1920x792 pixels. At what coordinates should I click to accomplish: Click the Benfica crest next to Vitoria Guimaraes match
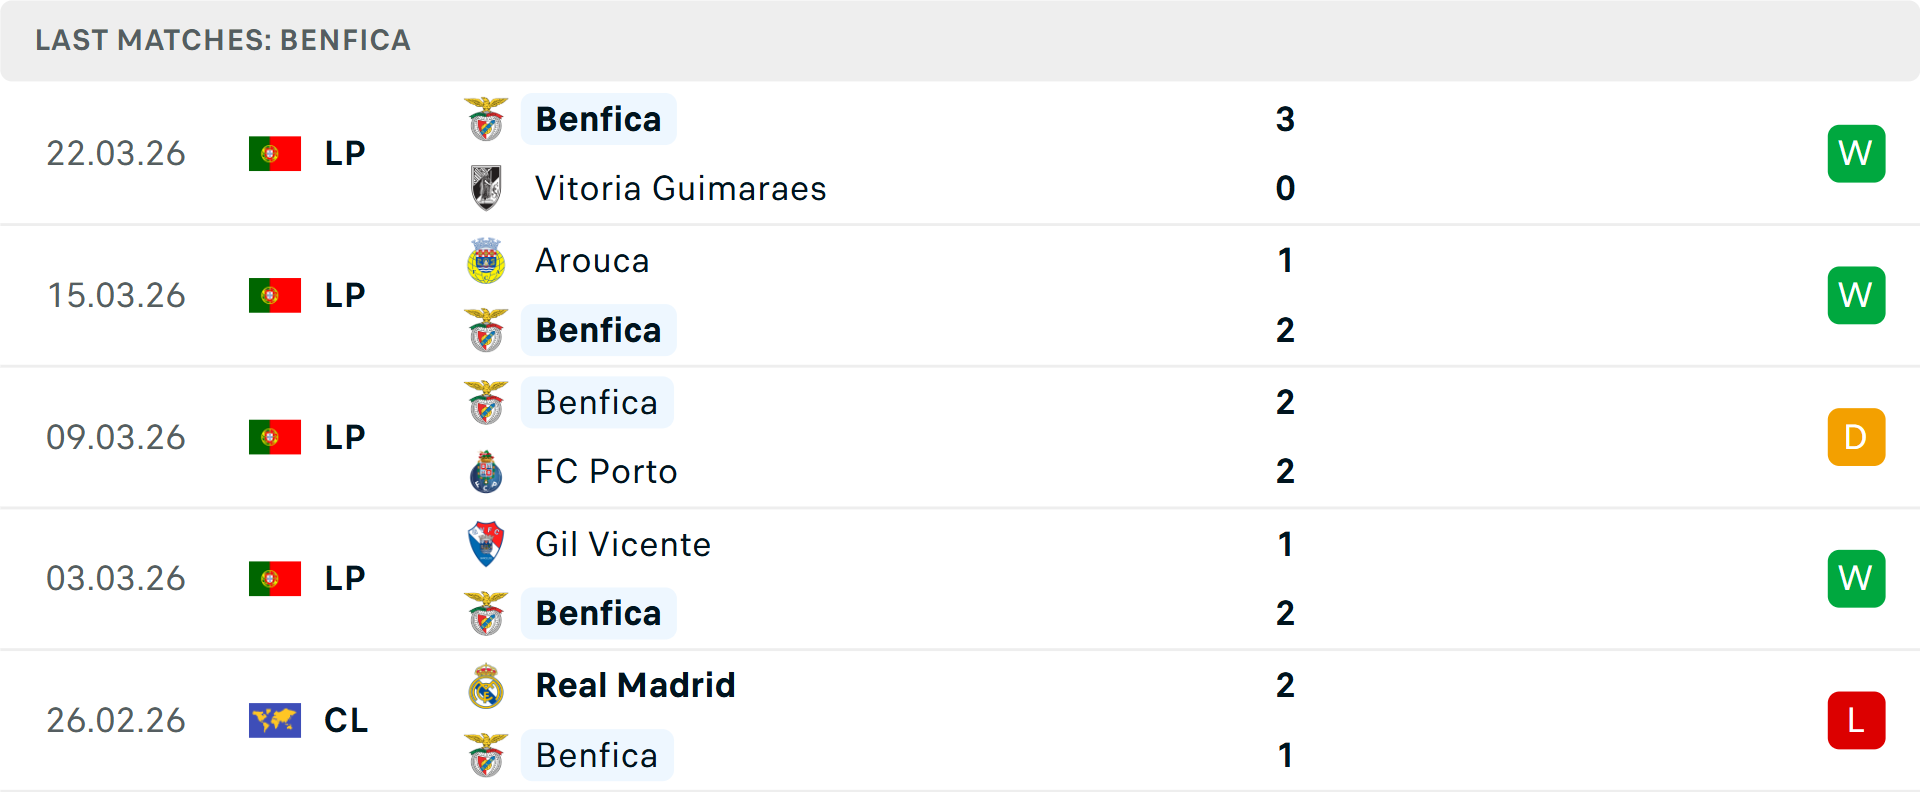pos(487,118)
